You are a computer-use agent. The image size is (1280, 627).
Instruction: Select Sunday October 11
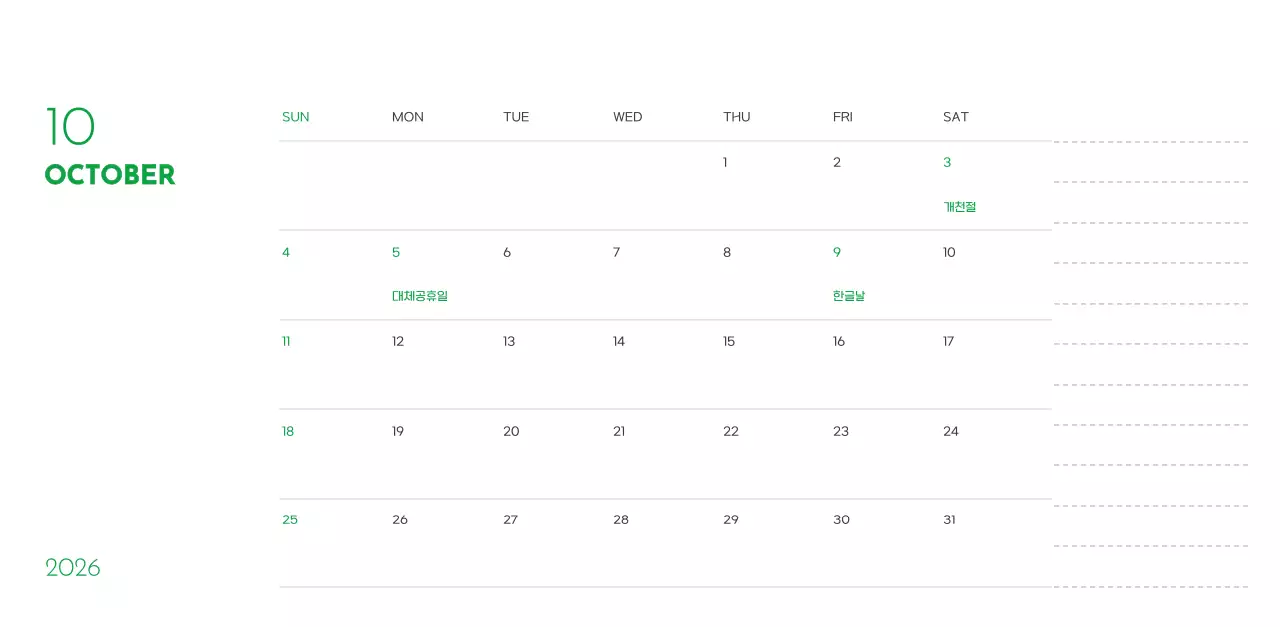point(286,342)
